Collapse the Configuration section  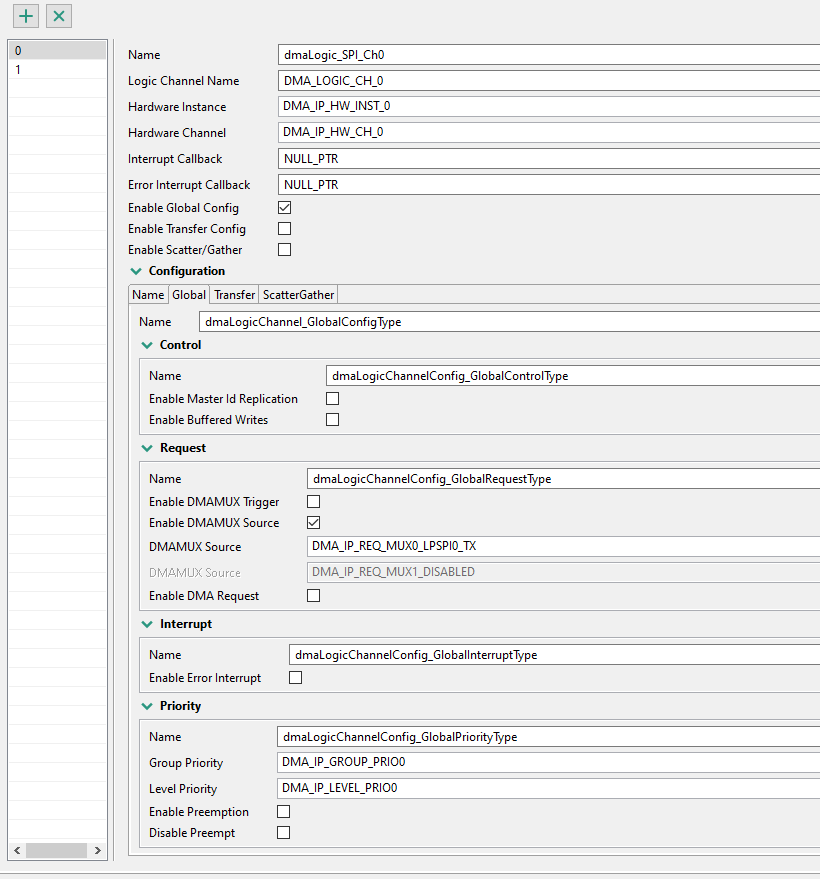136,270
